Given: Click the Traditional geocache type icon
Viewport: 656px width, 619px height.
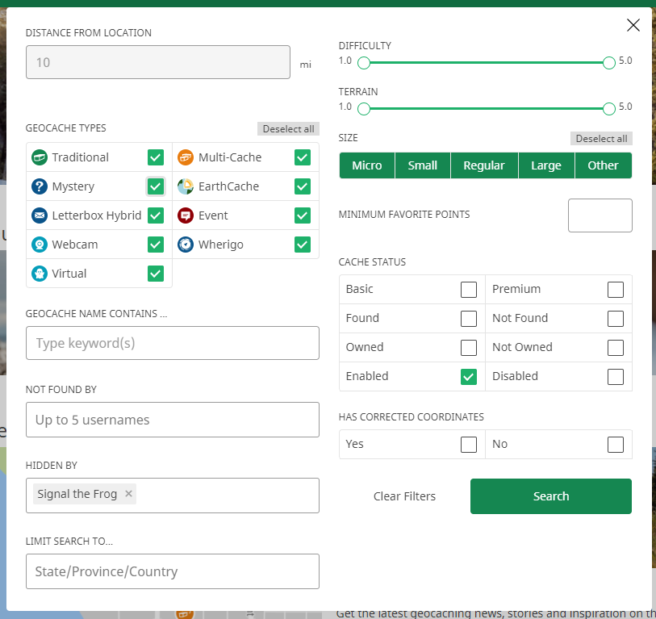Looking at the screenshot, I should (x=39, y=157).
